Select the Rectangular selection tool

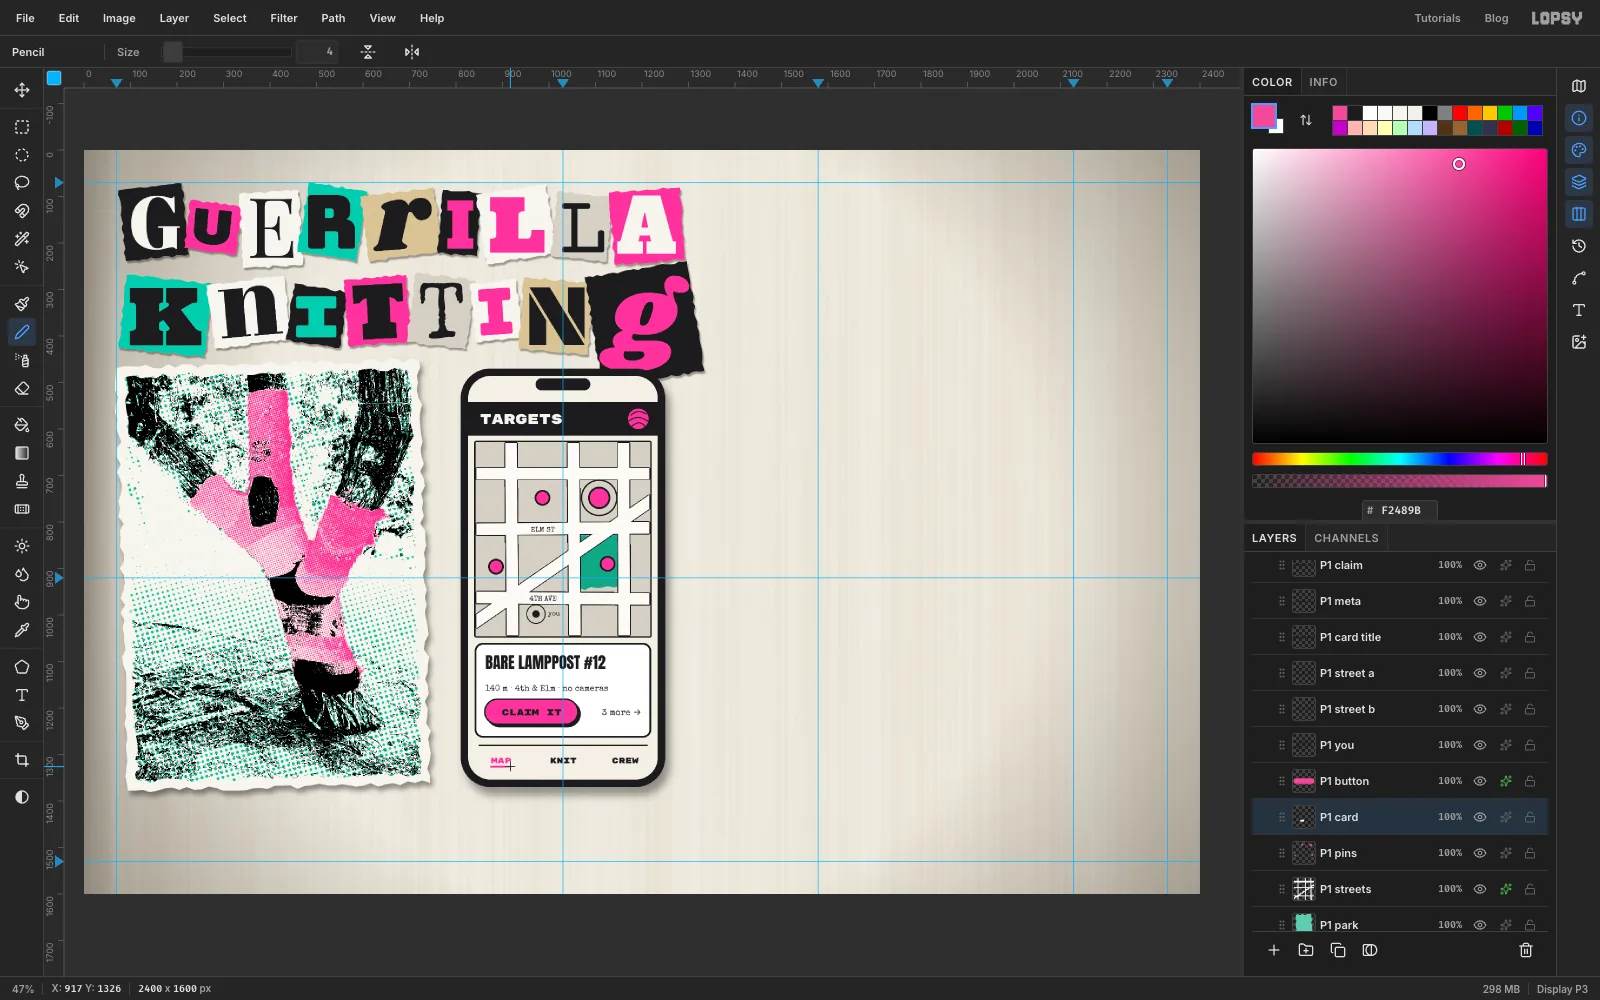22,127
